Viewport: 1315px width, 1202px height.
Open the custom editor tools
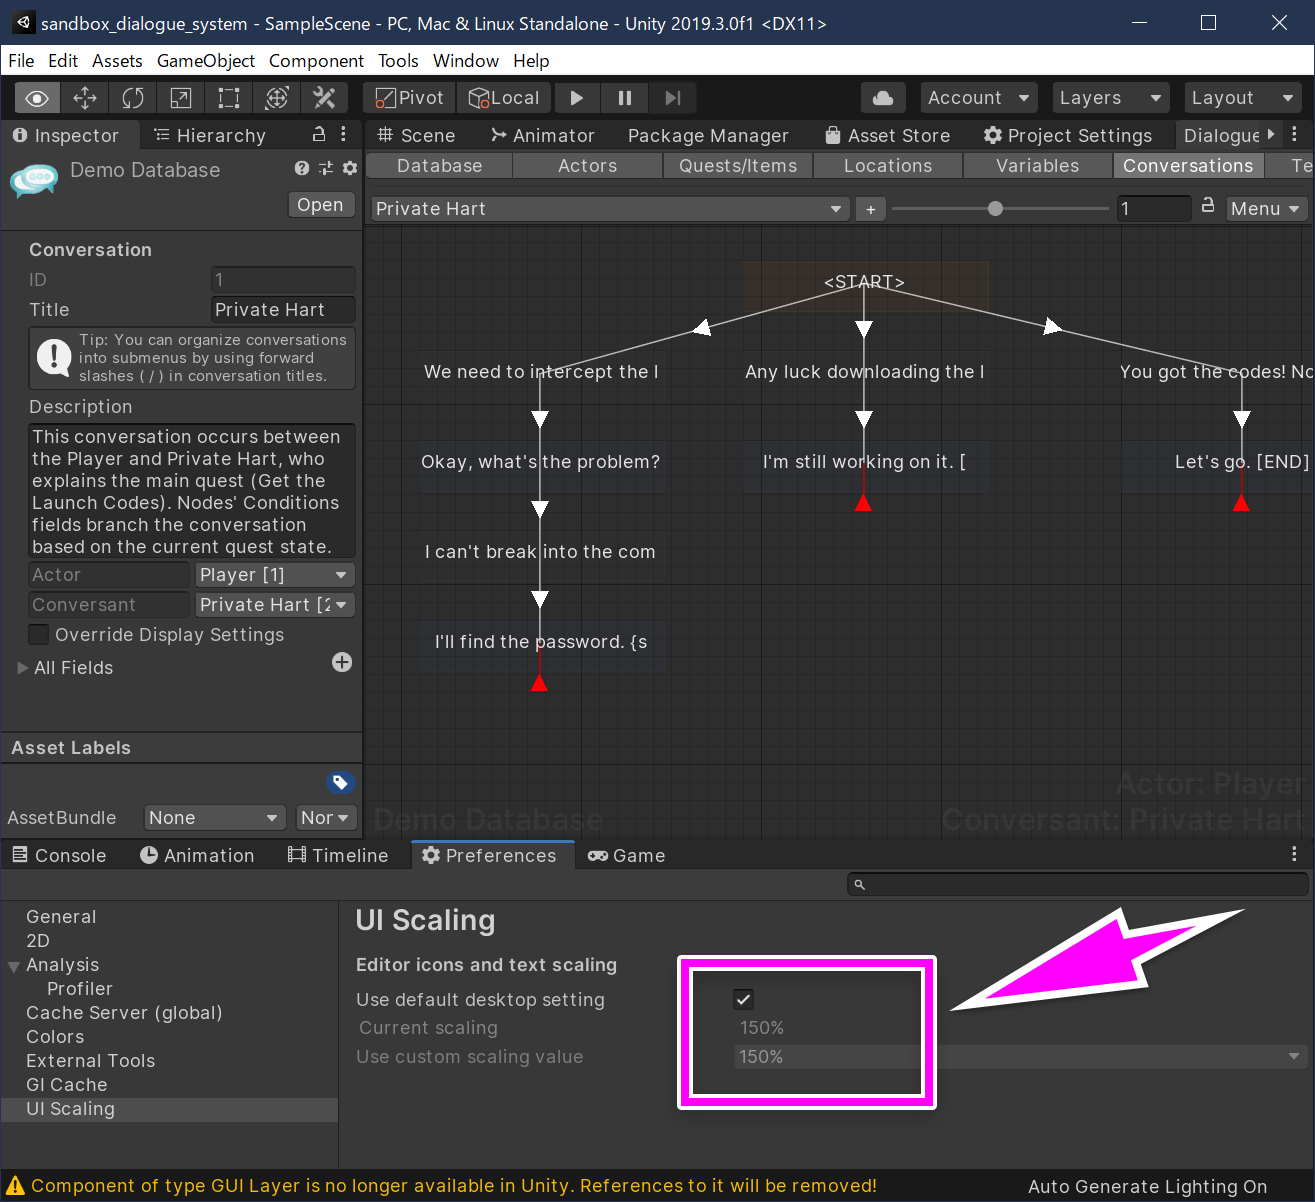pos(324,98)
